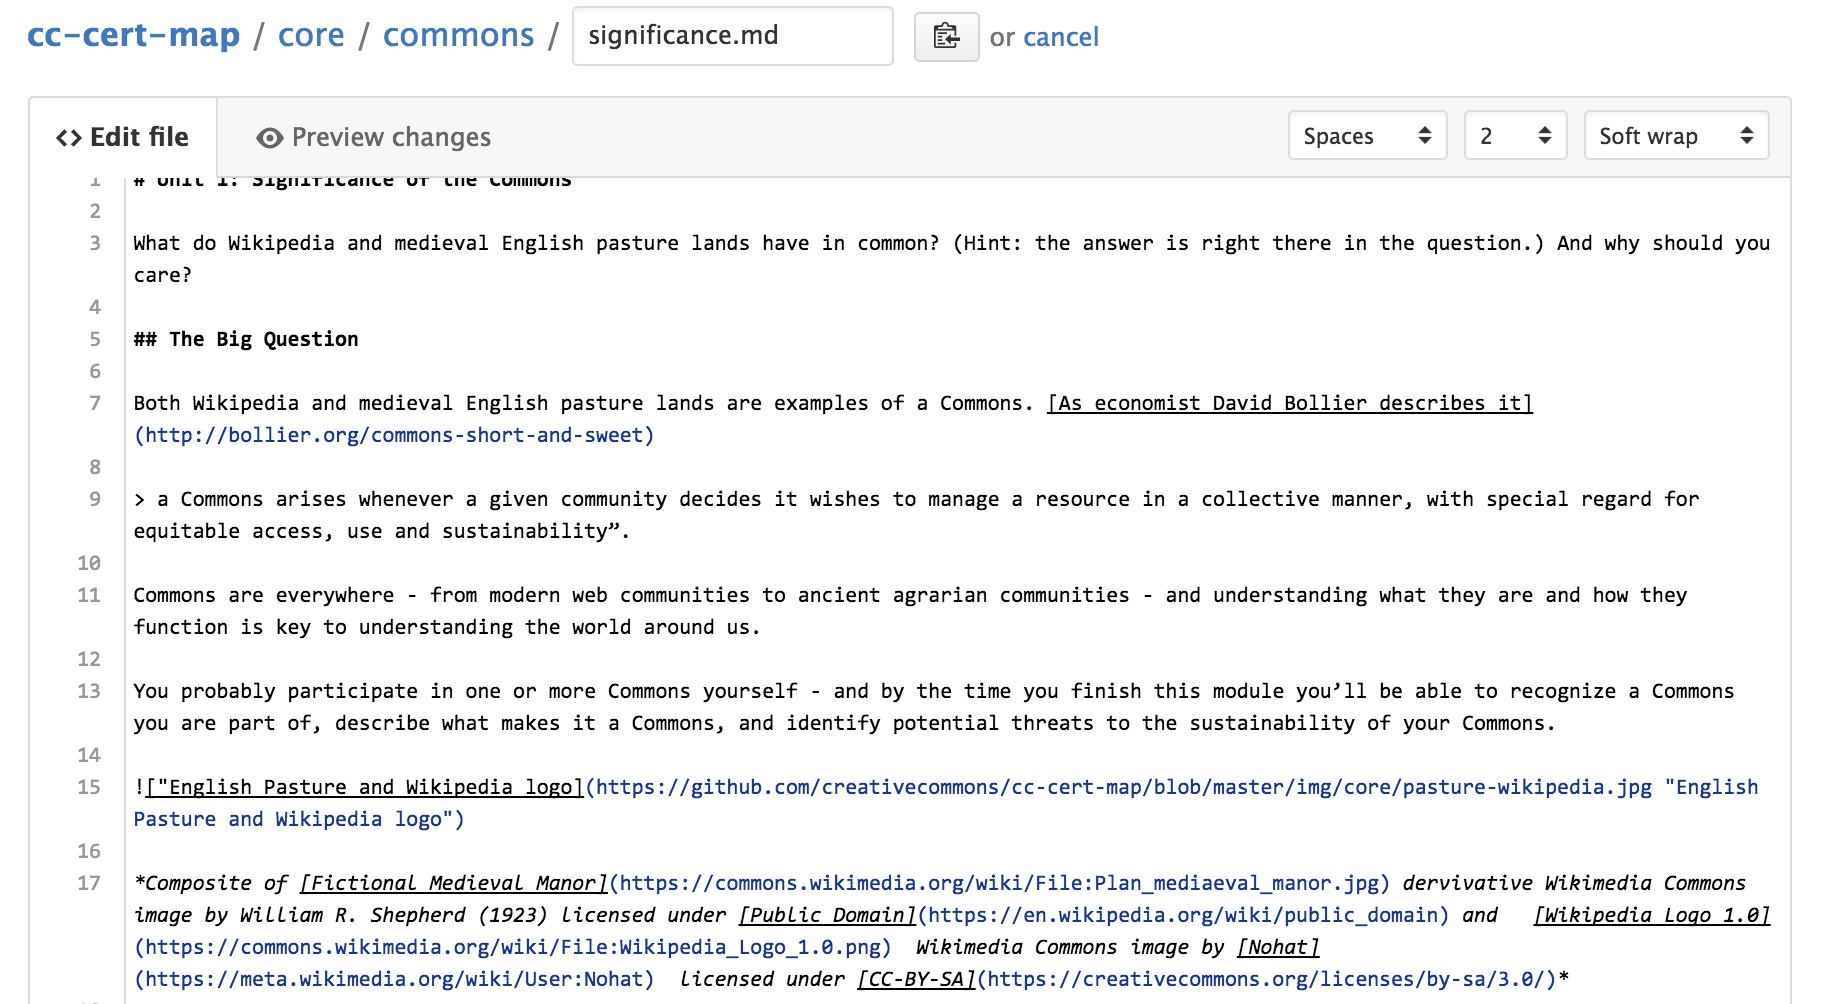Click the cancel link
This screenshot has height=1004, width=1842.
[x=1061, y=38]
